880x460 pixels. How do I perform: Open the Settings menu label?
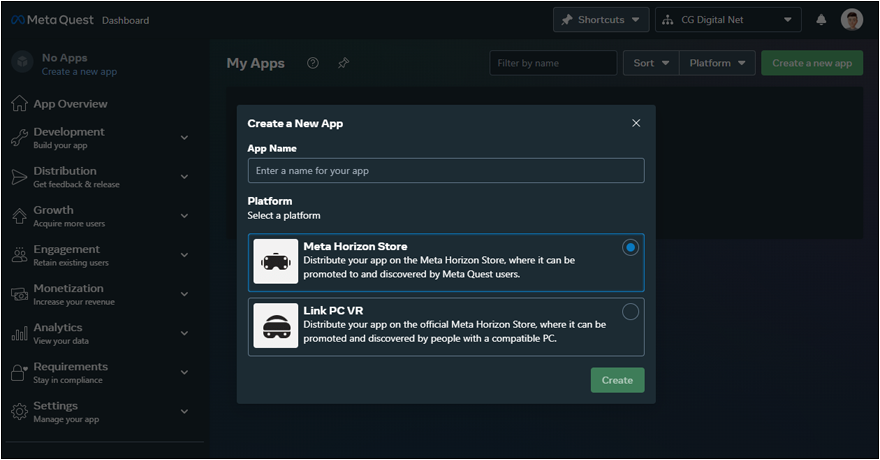[x=56, y=406]
